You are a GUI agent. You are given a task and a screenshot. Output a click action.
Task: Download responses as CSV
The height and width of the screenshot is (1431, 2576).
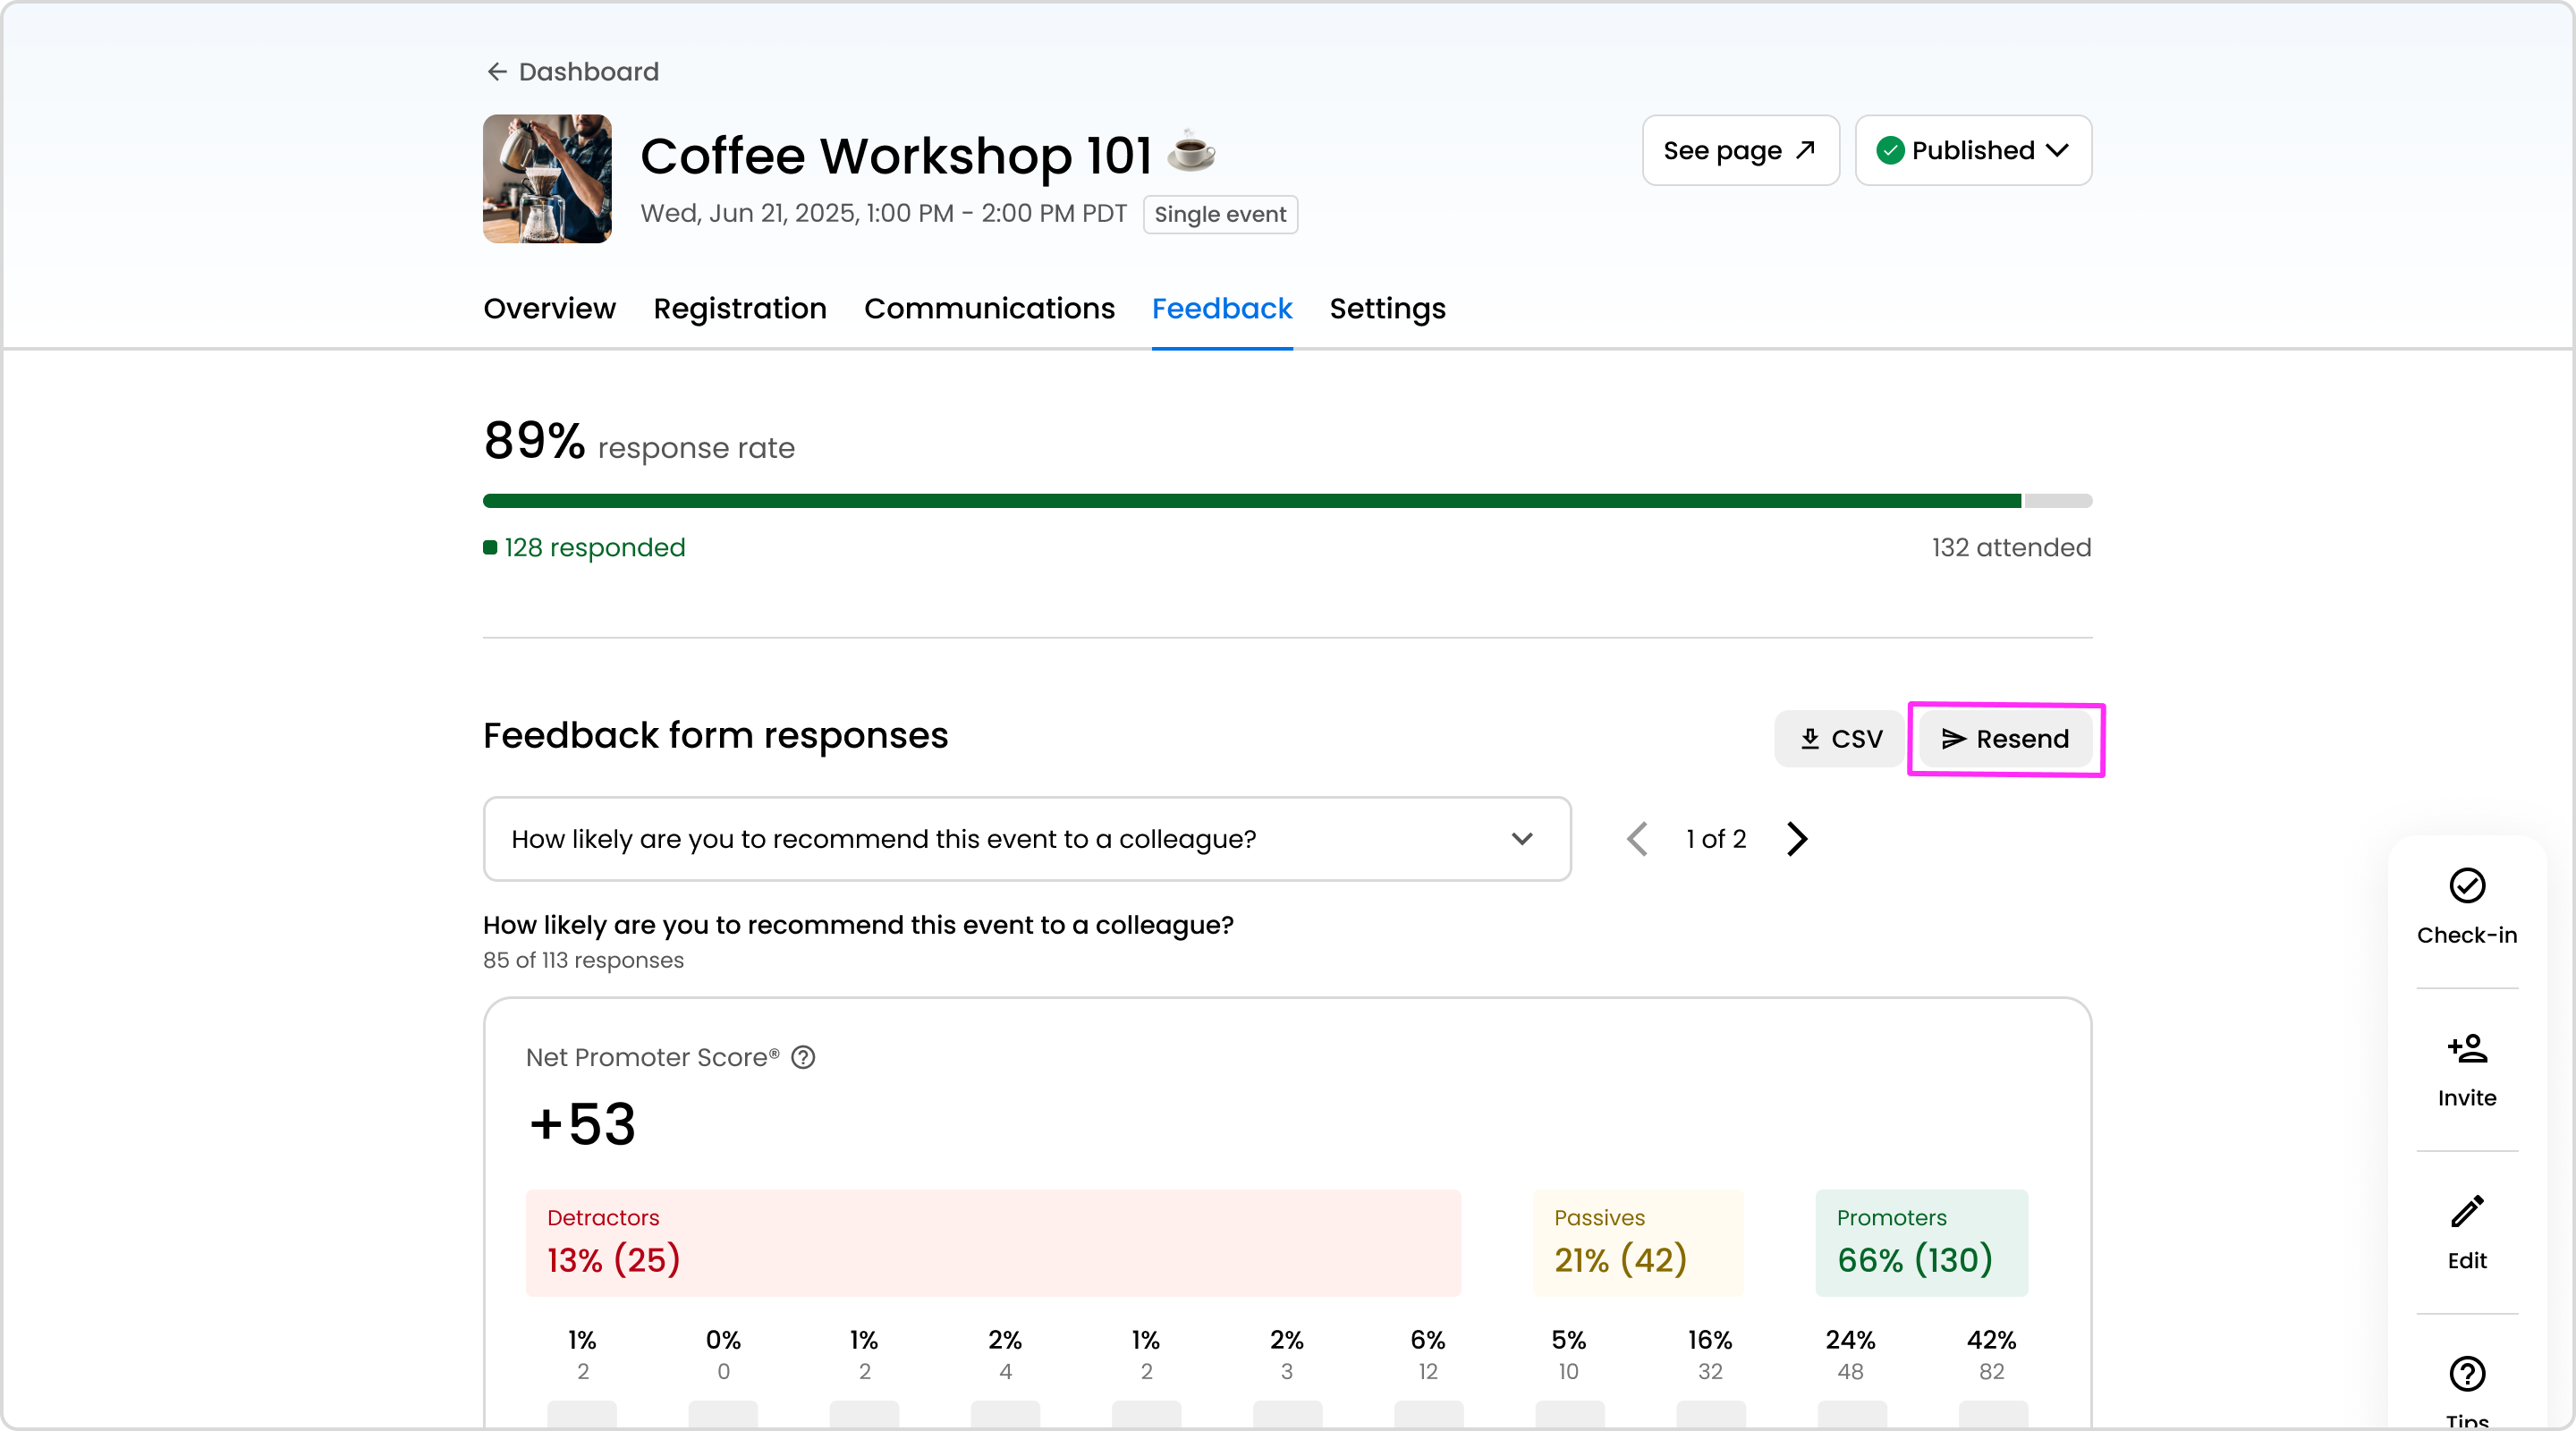pyautogui.click(x=1840, y=739)
